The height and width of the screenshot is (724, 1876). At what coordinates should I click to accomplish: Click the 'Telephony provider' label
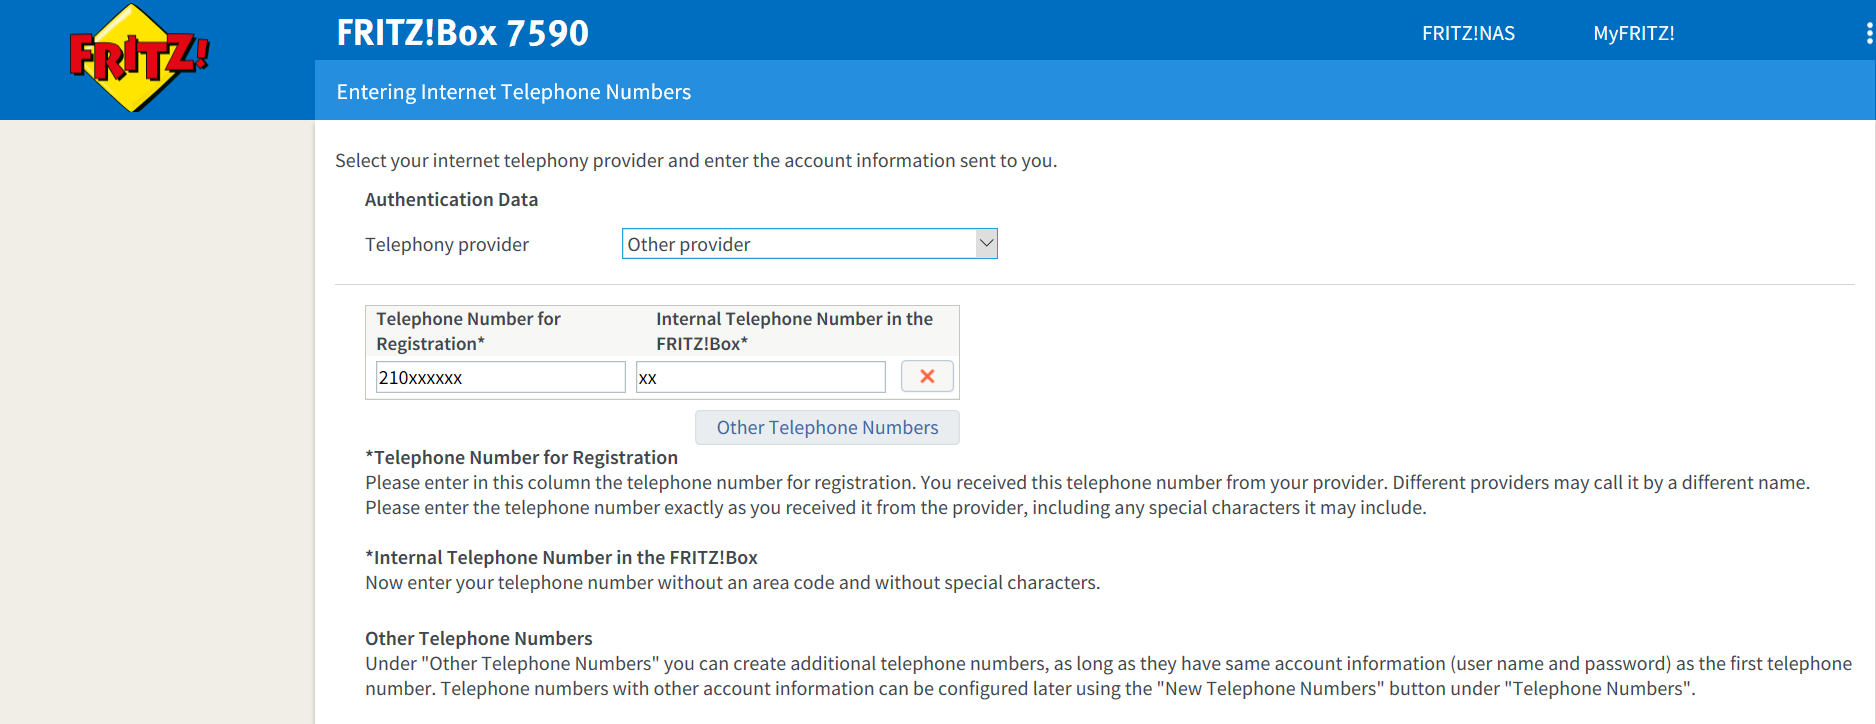click(x=447, y=244)
